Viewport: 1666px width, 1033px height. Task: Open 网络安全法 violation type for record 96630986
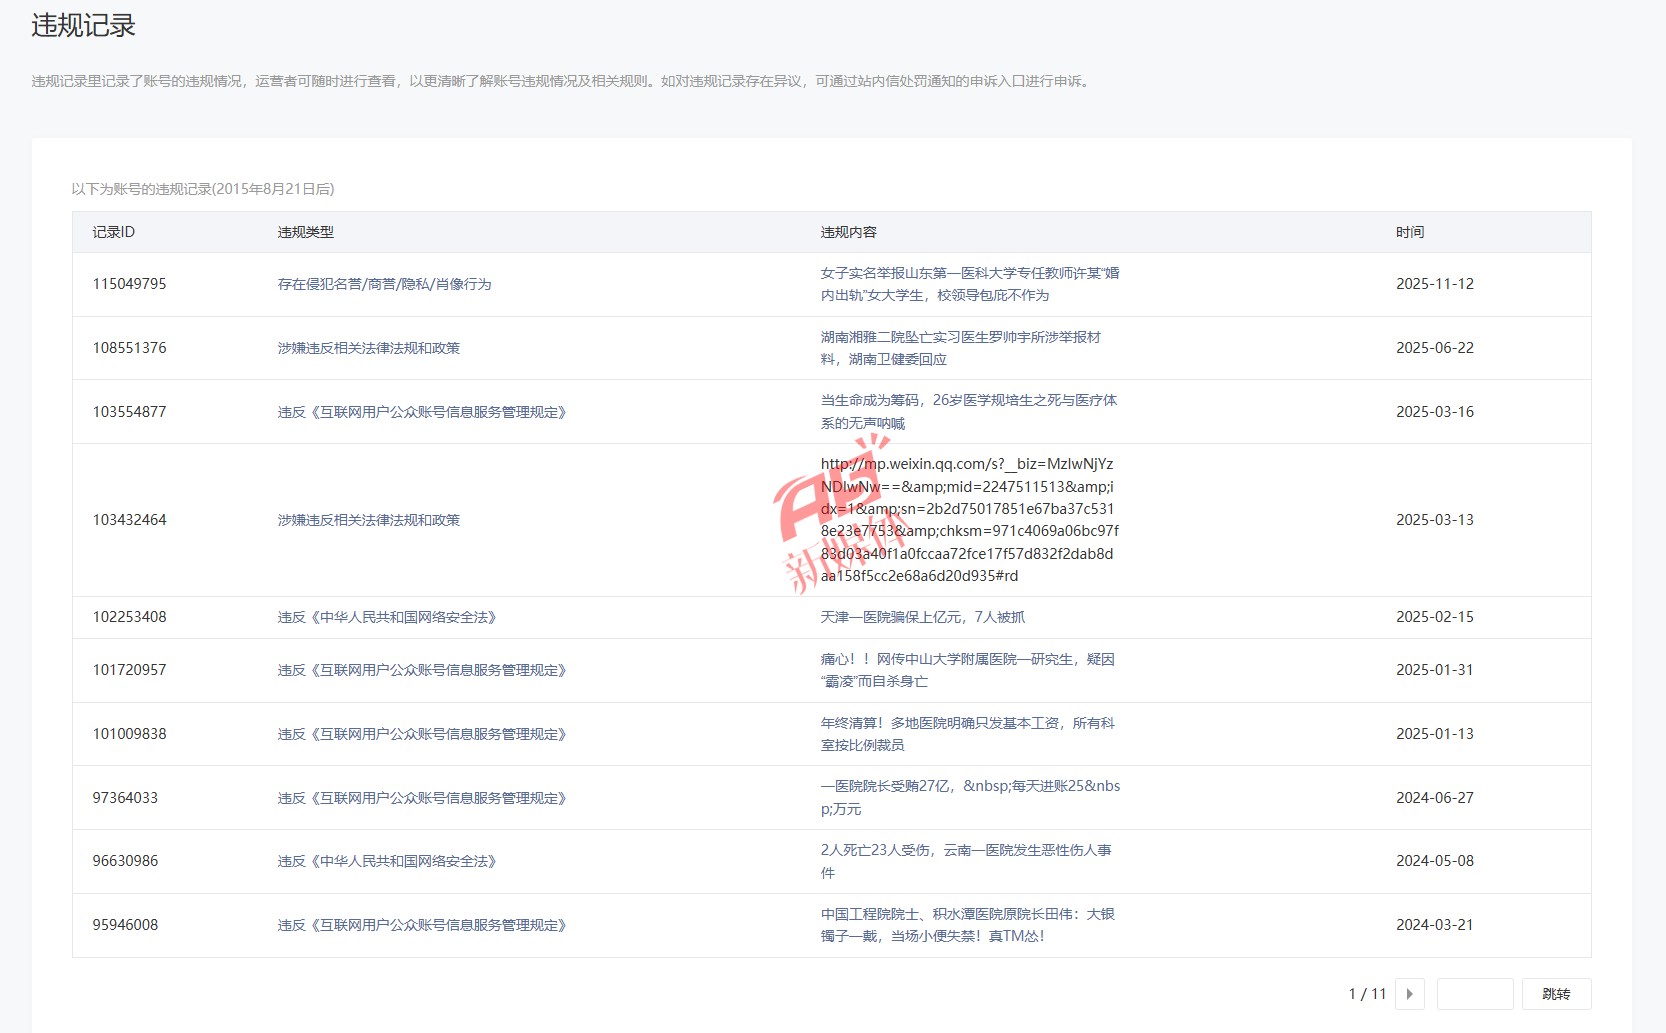point(386,861)
